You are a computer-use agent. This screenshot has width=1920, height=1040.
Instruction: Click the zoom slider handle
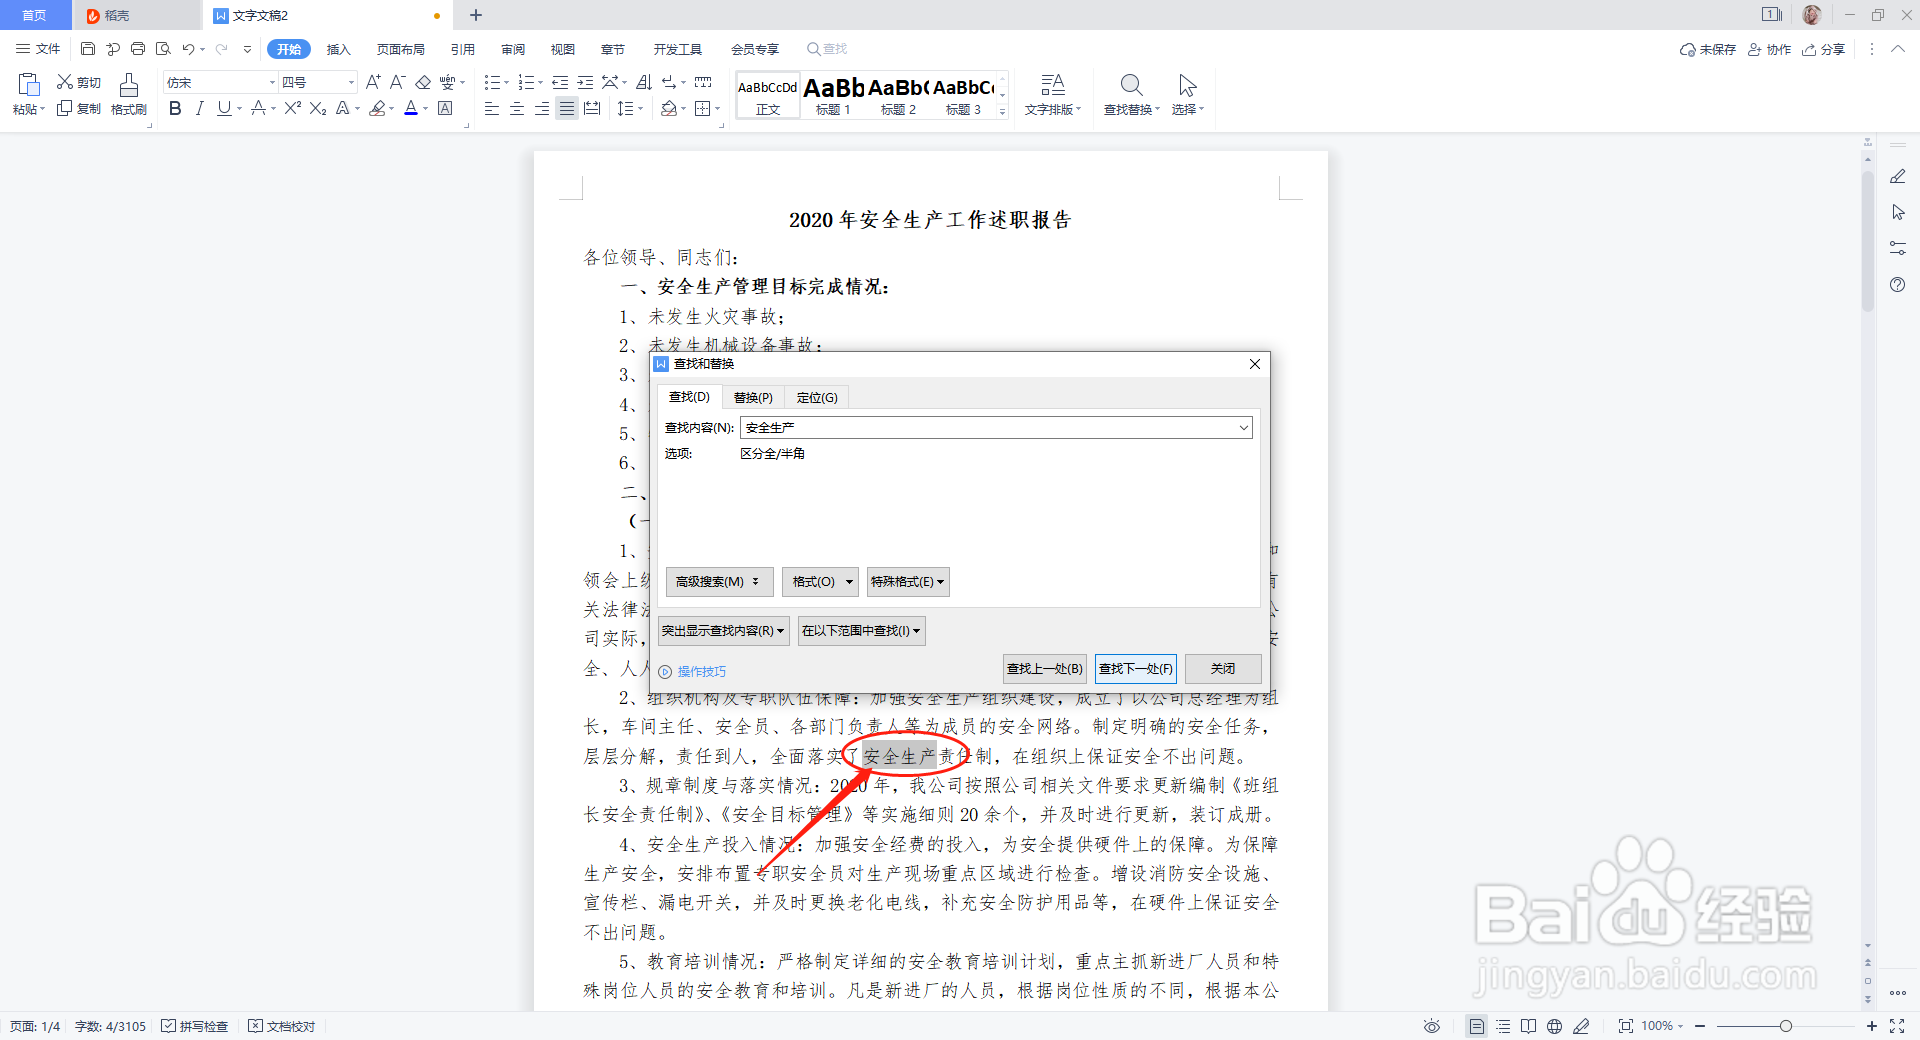tap(1785, 1026)
